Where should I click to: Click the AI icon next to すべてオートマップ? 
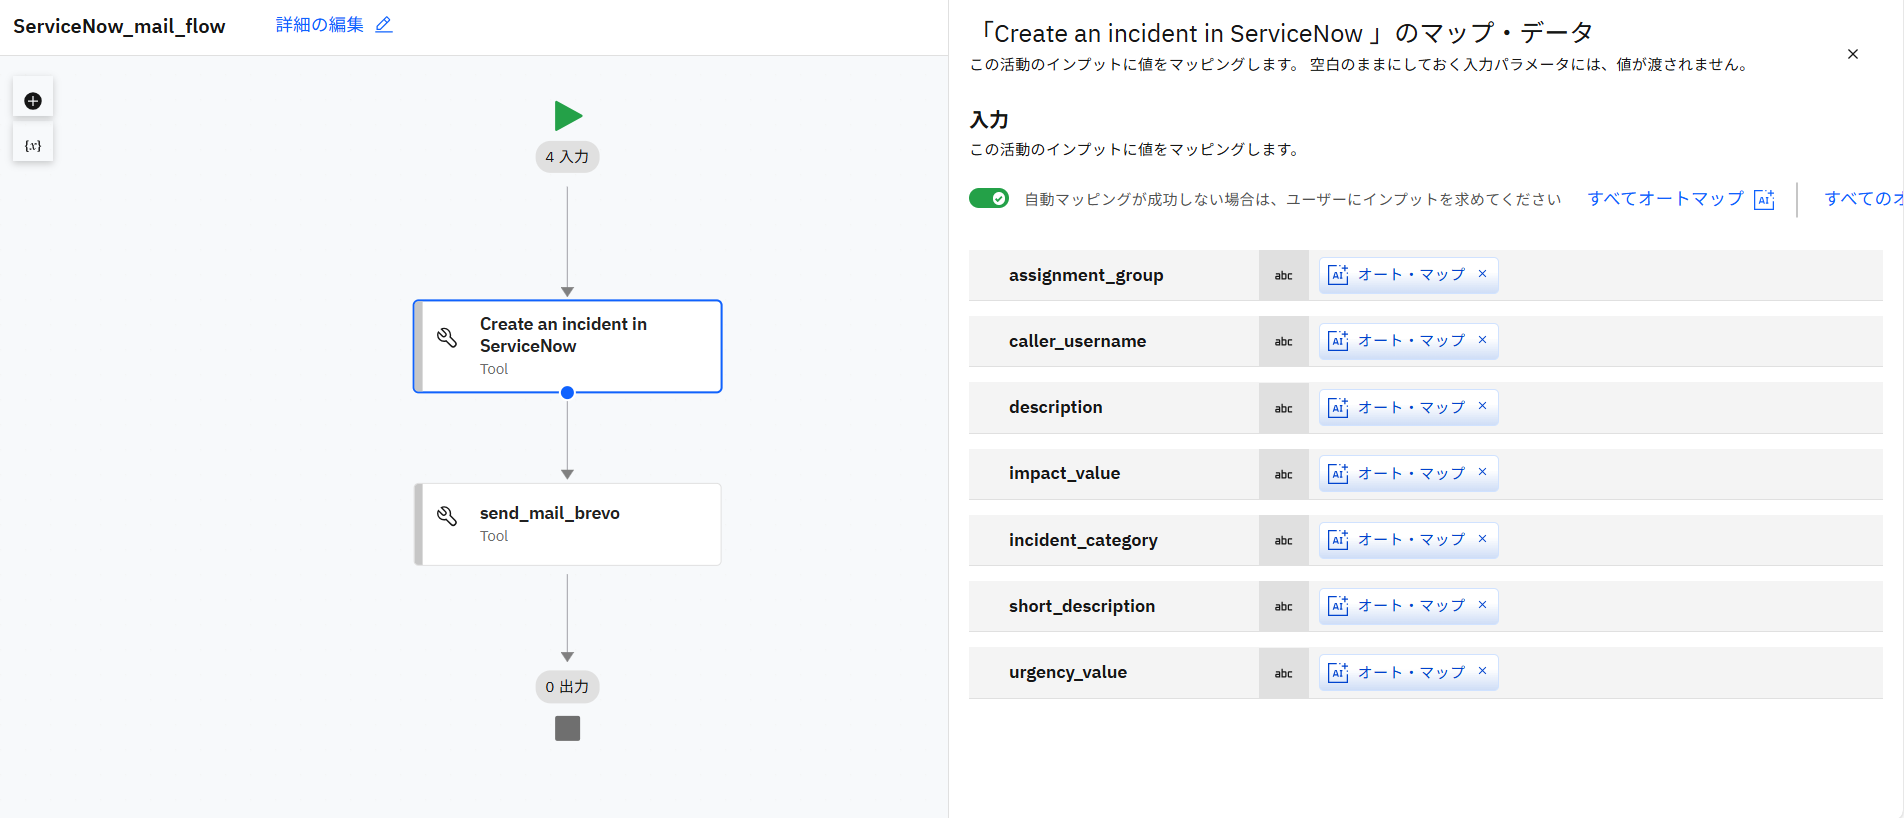coord(1764,199)
